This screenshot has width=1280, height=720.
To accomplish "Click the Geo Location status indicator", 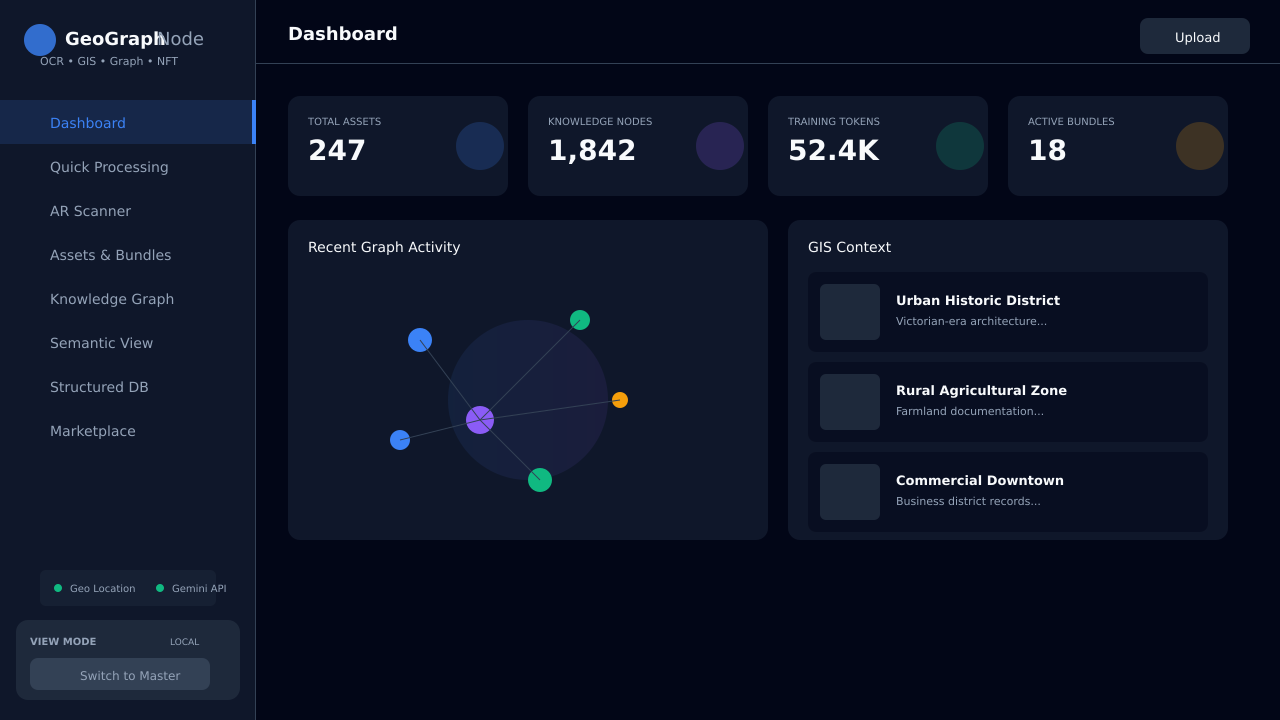I will (95, 588).
